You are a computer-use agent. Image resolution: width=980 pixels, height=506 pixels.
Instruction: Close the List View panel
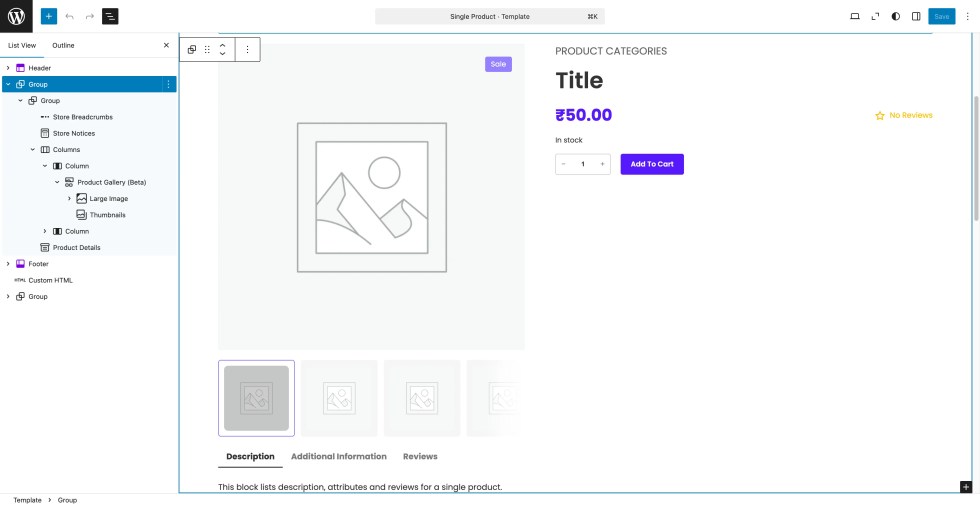coord(166,46)
